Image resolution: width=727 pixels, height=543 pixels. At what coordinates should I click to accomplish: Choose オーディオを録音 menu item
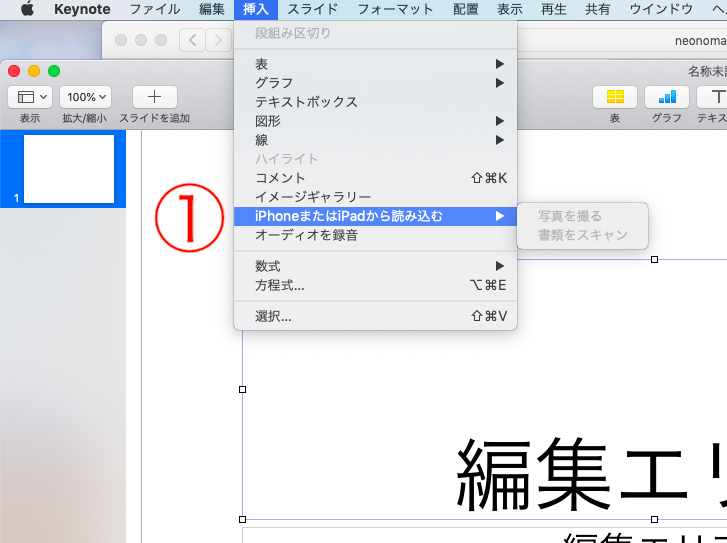point(376,235)
